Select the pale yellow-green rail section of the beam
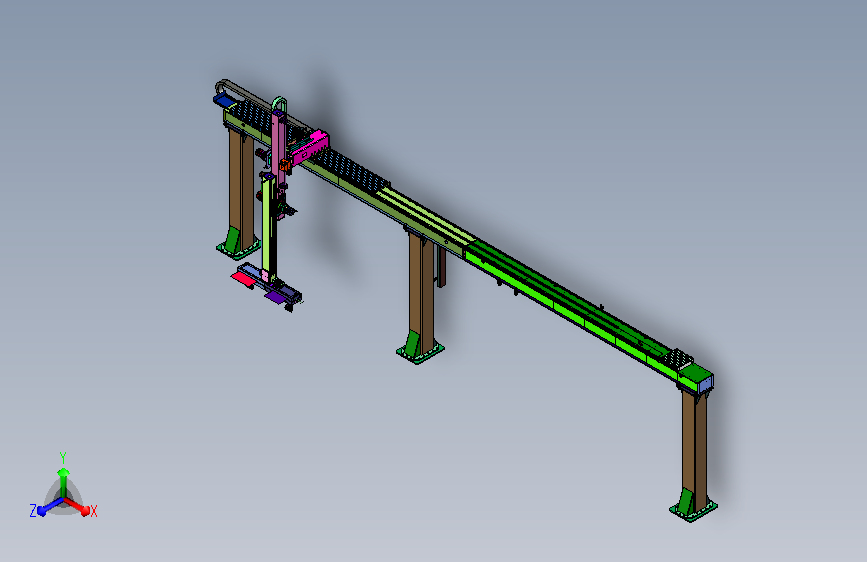Screen dimensions: 867x562 [x=425, y=216]
